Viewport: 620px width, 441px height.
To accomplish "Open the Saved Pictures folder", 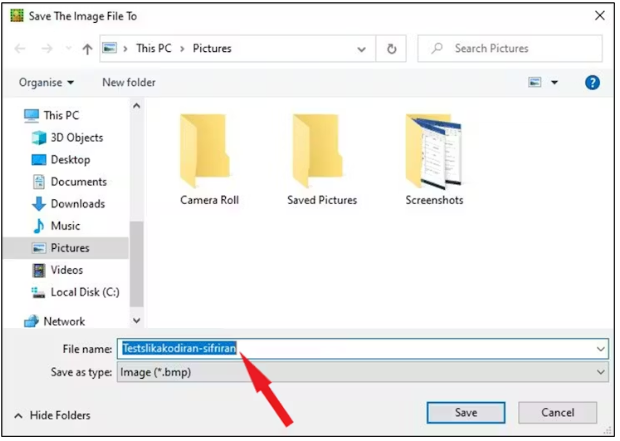I will (321, 158).
